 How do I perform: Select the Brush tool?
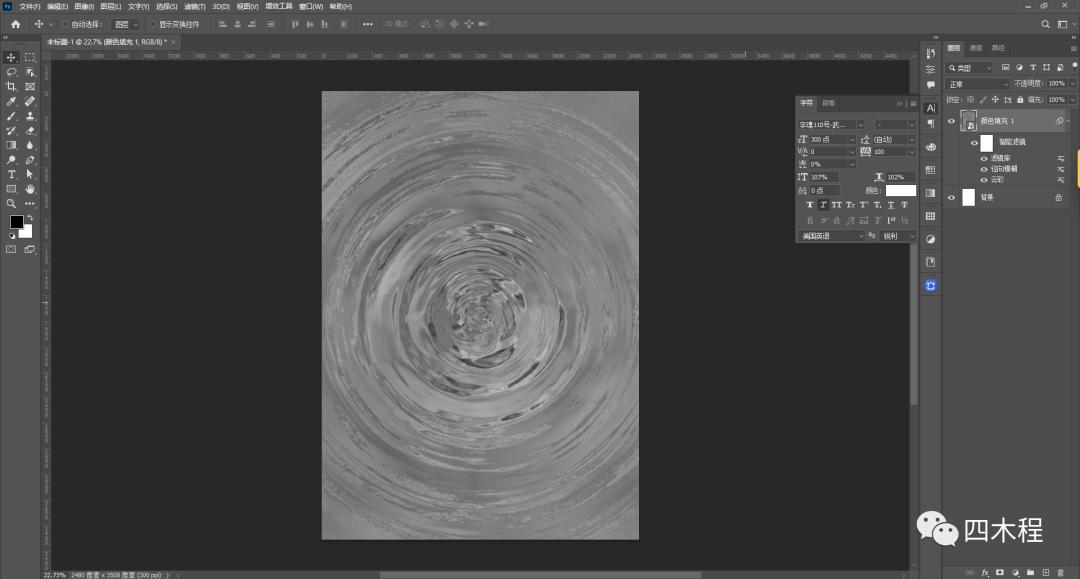(11, 116)
